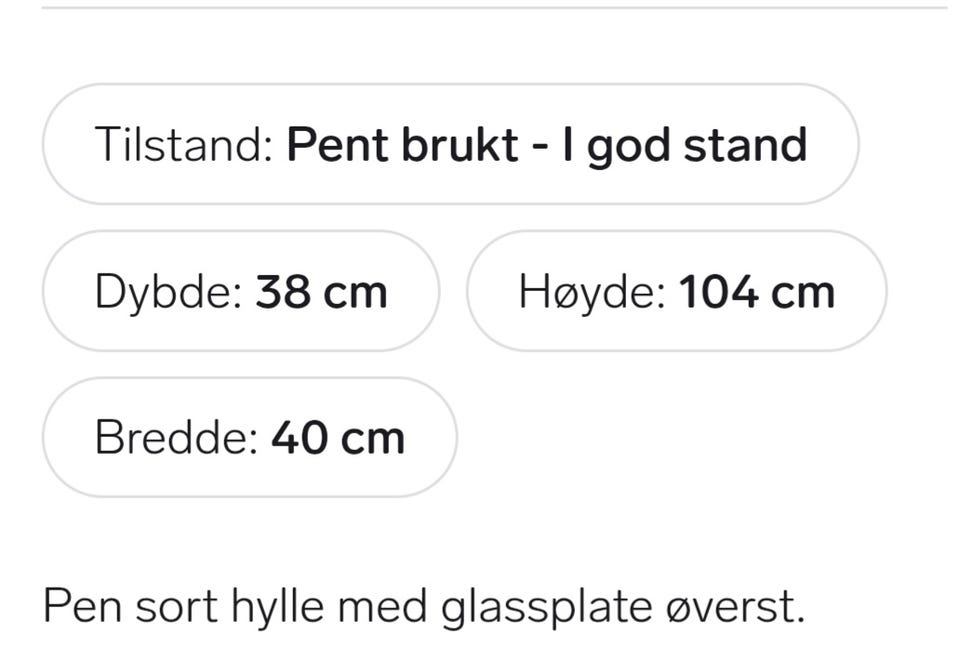The width and height of the screenshot is (960, 661).
Task: Click the 'Tilstand:' label
Action: [184, 144]
